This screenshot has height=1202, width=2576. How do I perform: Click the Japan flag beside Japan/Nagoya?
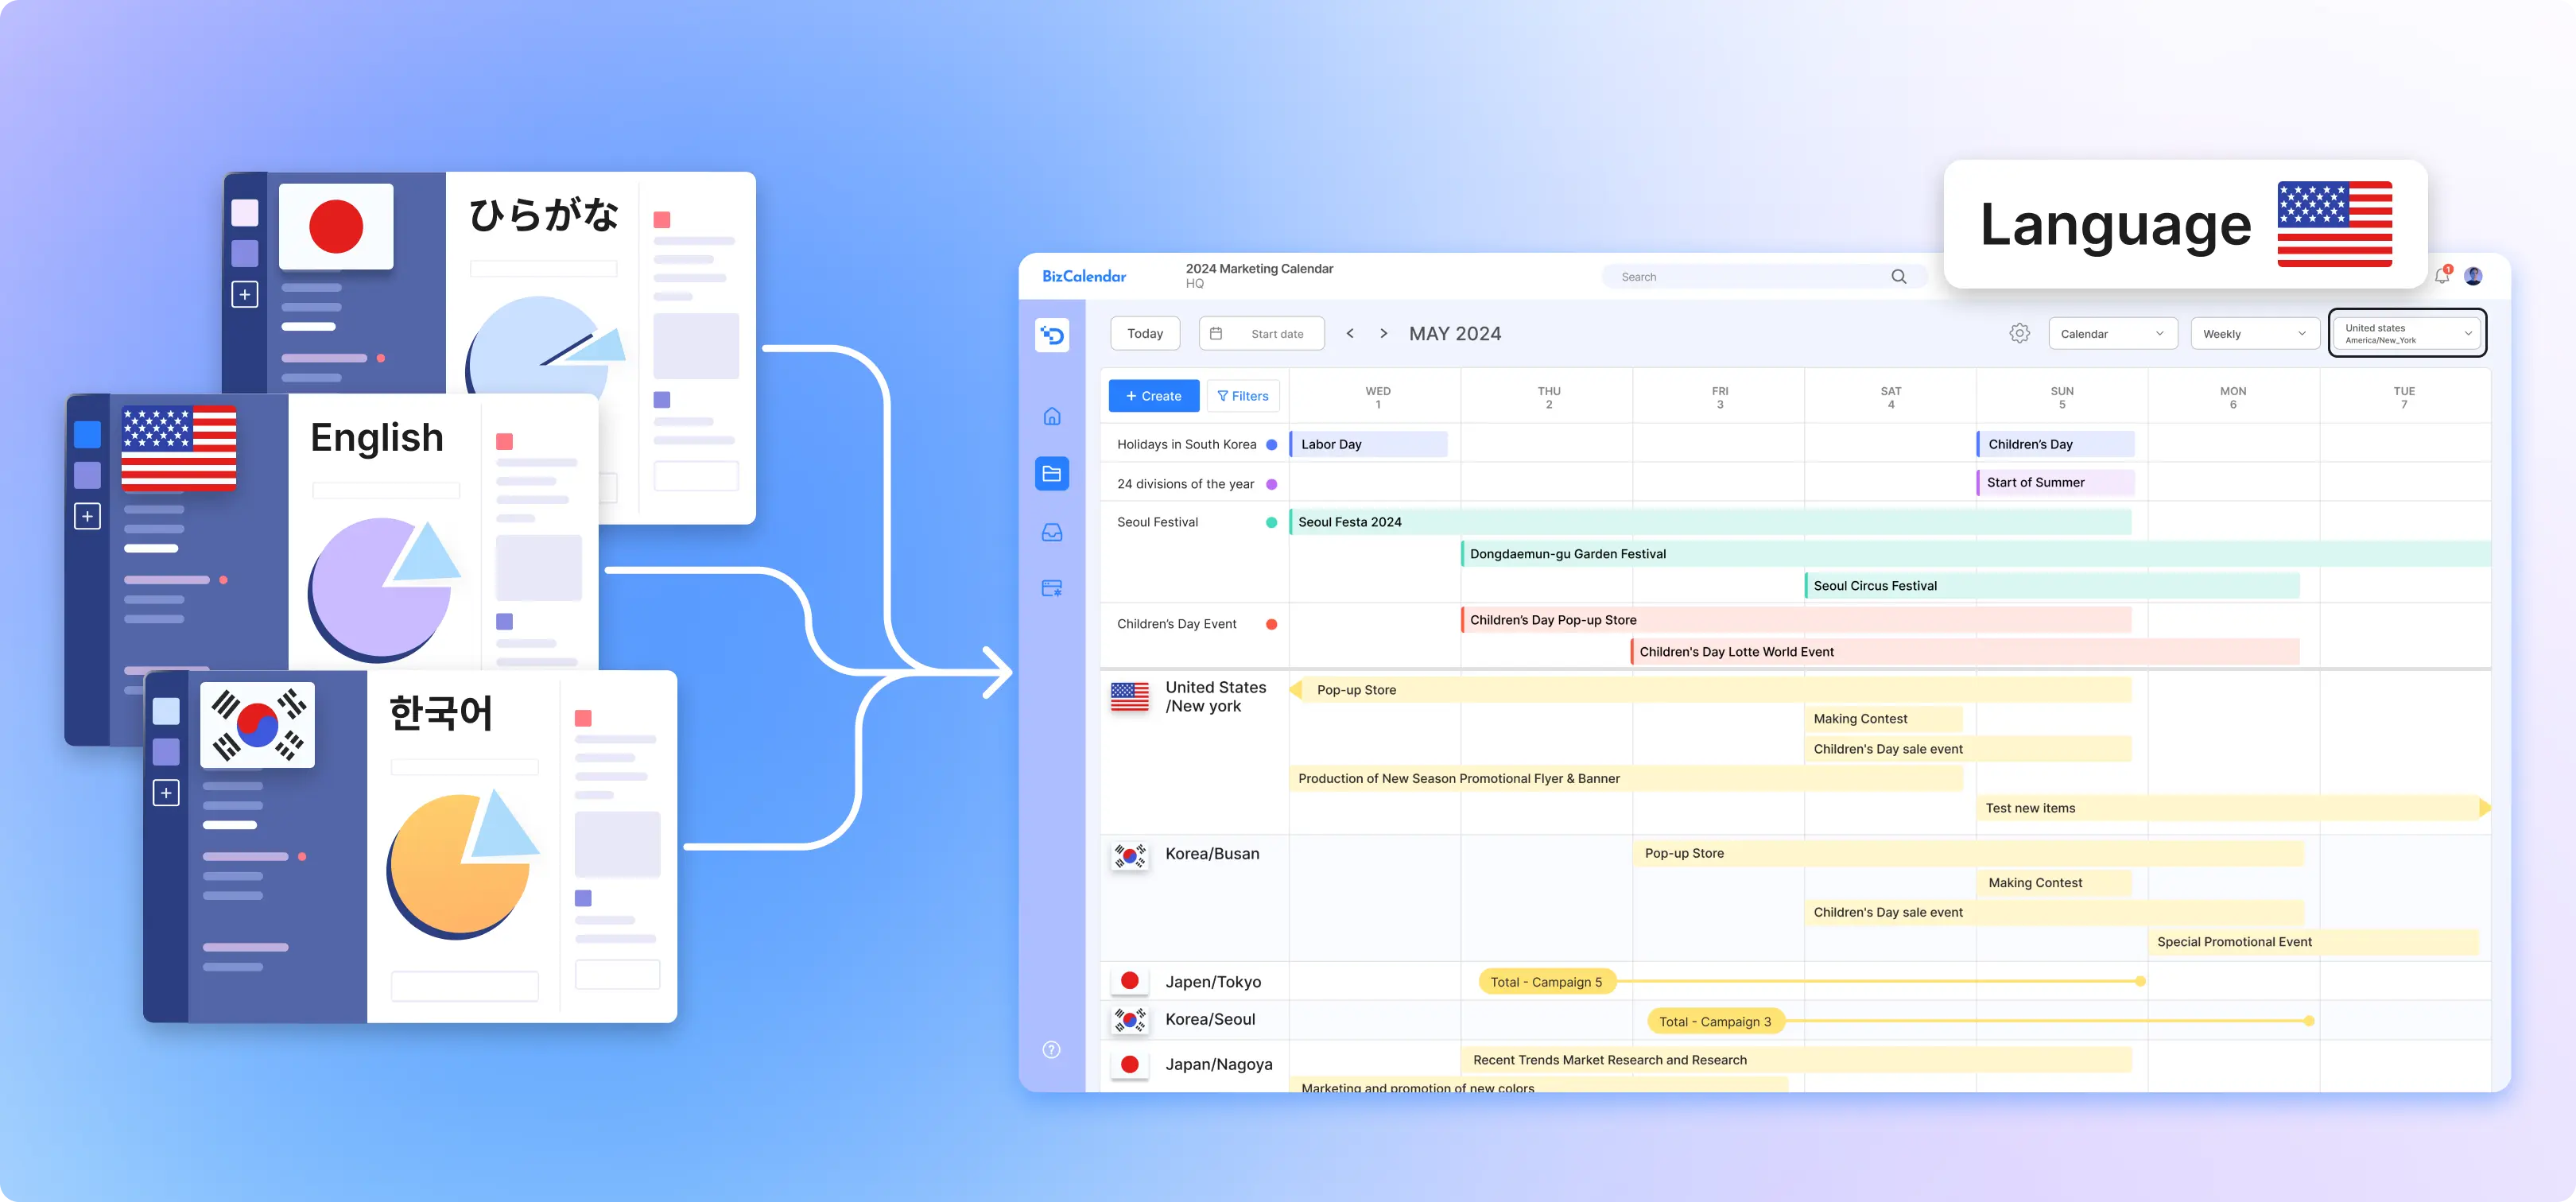click(x=1130, y=1064)
